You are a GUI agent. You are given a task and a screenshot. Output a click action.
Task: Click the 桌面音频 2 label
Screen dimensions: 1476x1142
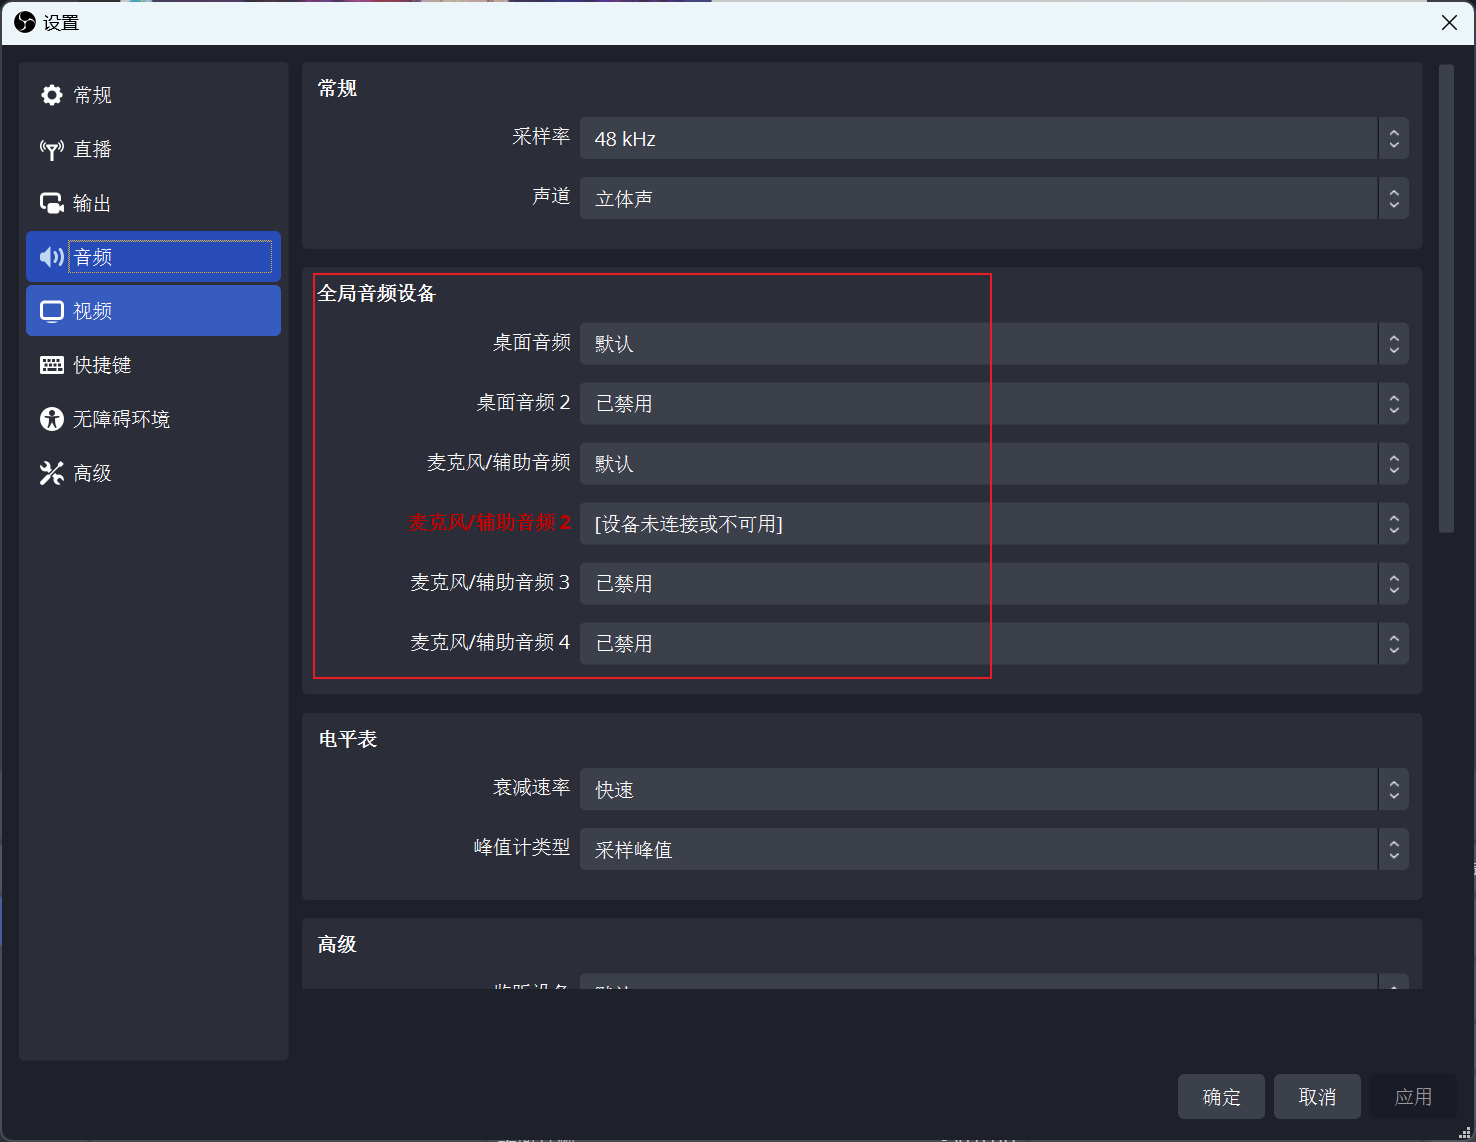coord(523,402)
